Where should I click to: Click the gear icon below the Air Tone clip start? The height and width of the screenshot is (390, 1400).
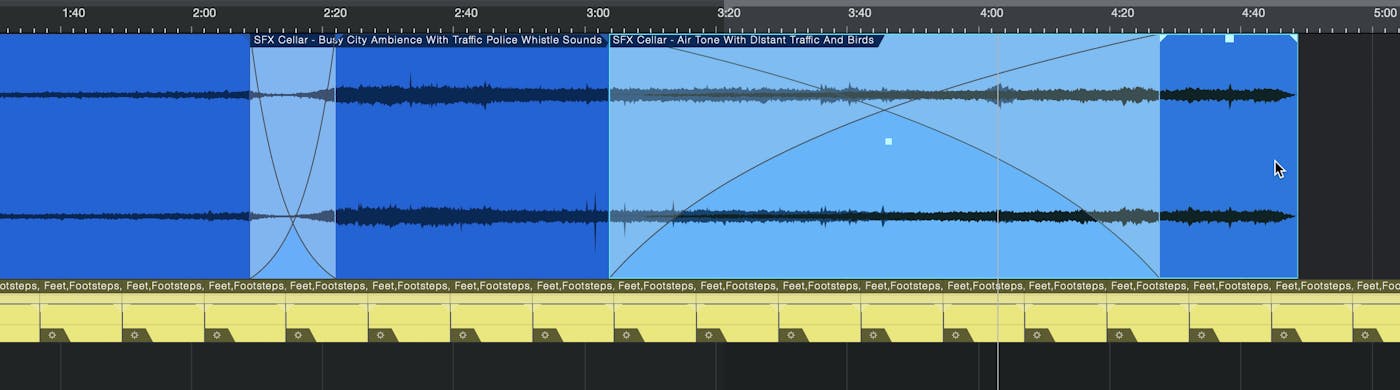pos(626,335)
